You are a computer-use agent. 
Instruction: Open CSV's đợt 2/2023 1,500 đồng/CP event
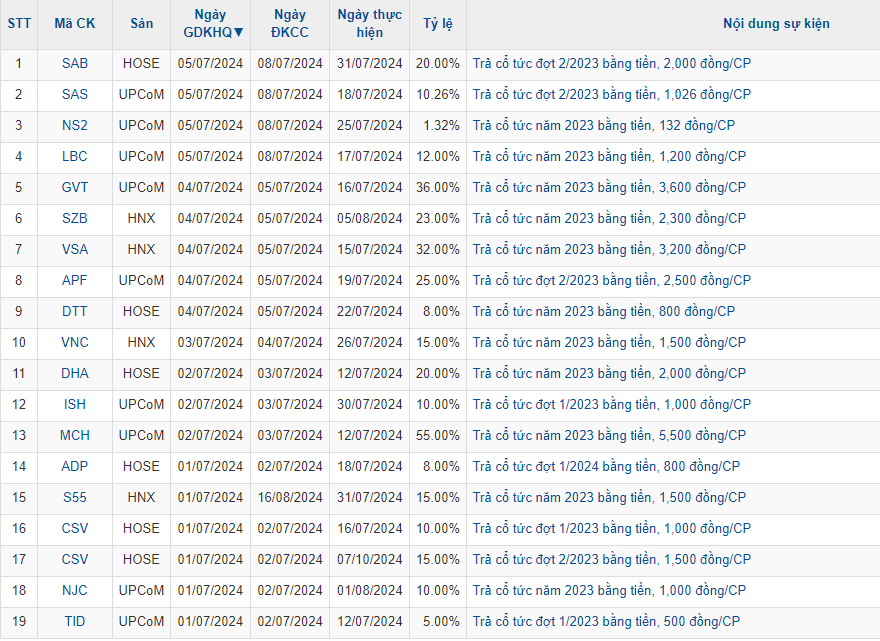(611, 559)
